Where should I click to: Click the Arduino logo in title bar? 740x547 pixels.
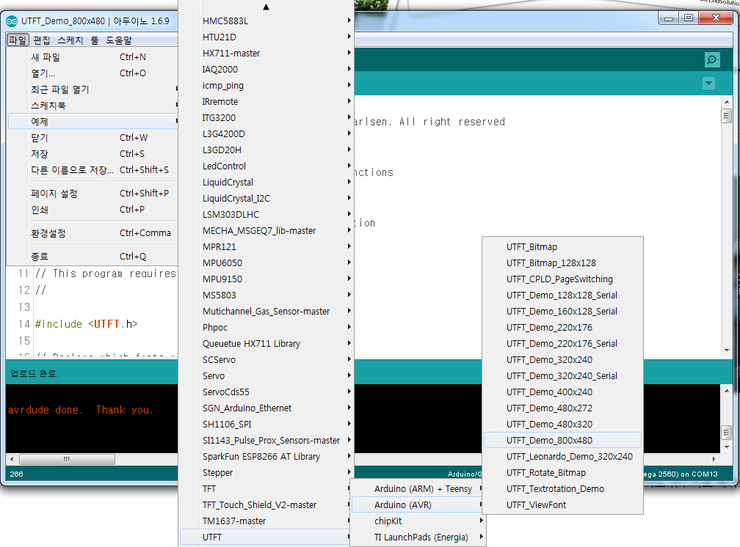(12, 21)
